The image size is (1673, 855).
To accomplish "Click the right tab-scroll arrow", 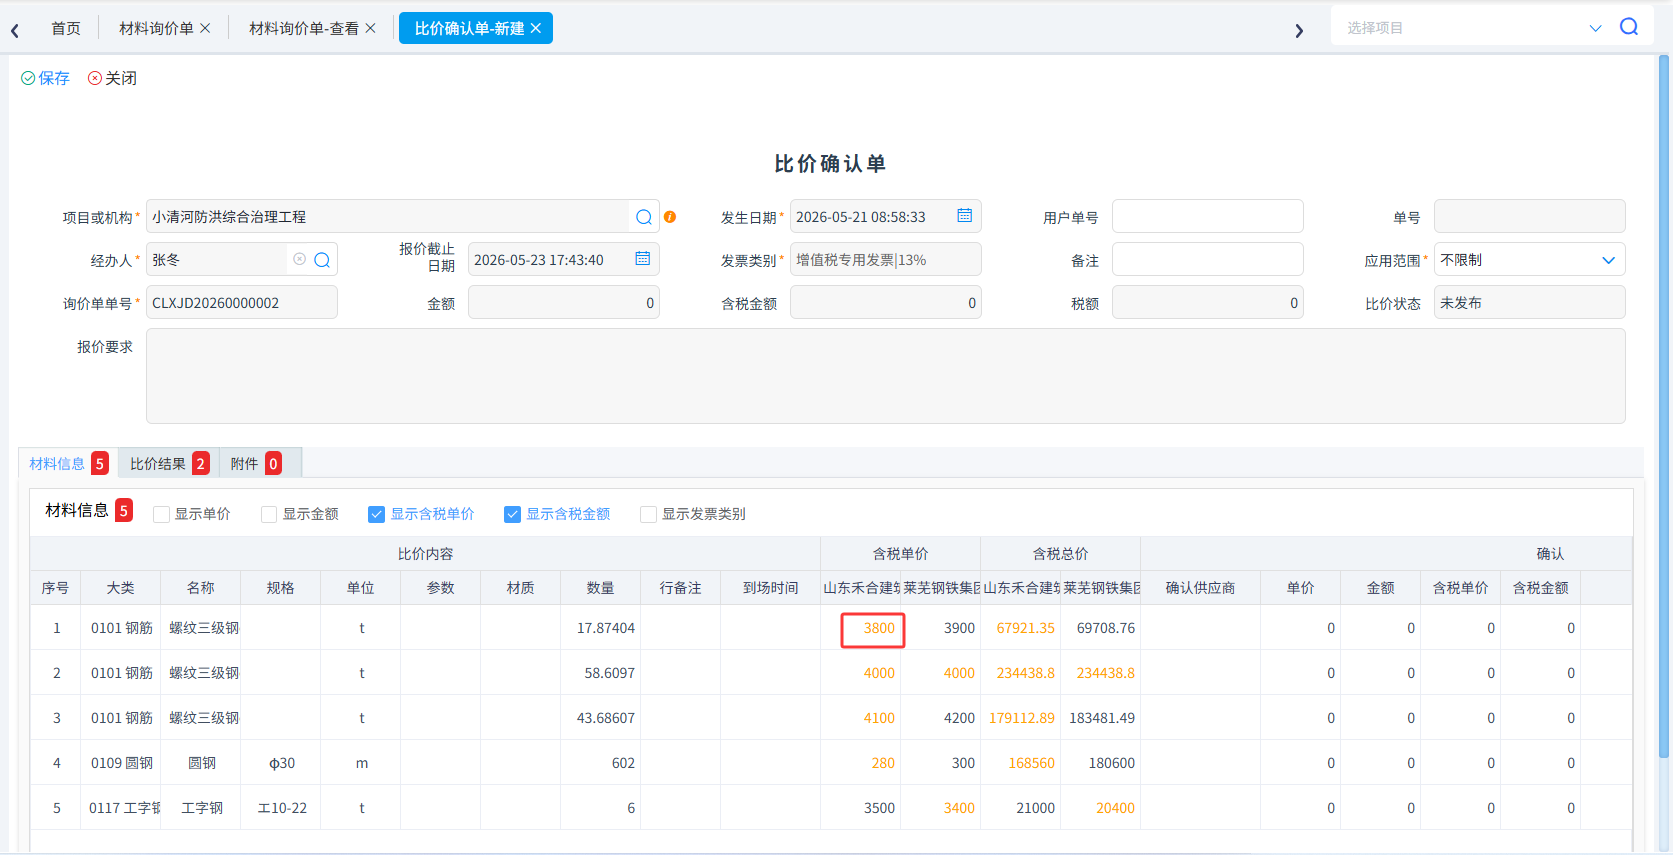I will [1299, 30].
